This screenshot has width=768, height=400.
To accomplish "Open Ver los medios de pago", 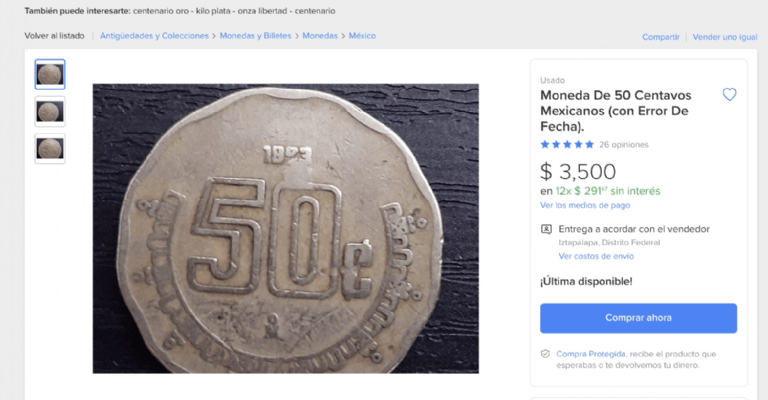I will pyautogui.click(x=585, y=205).
